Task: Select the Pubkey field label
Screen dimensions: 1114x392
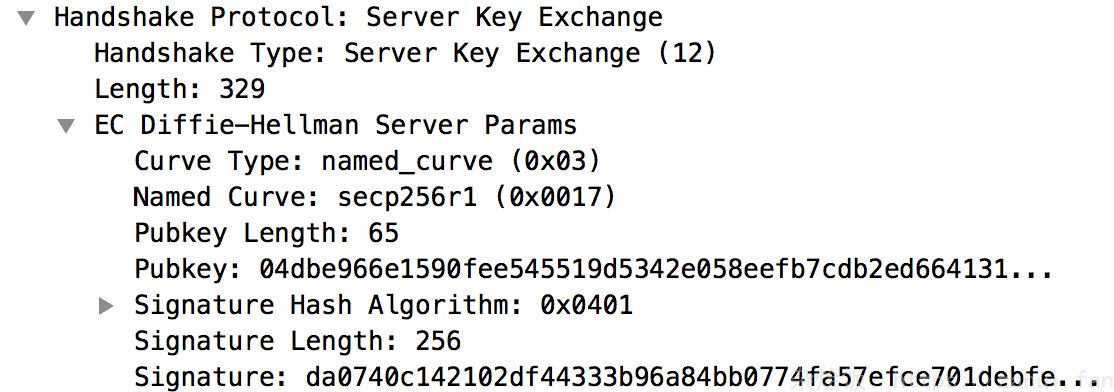Action: pyautogui.click(x=188, y=270)
